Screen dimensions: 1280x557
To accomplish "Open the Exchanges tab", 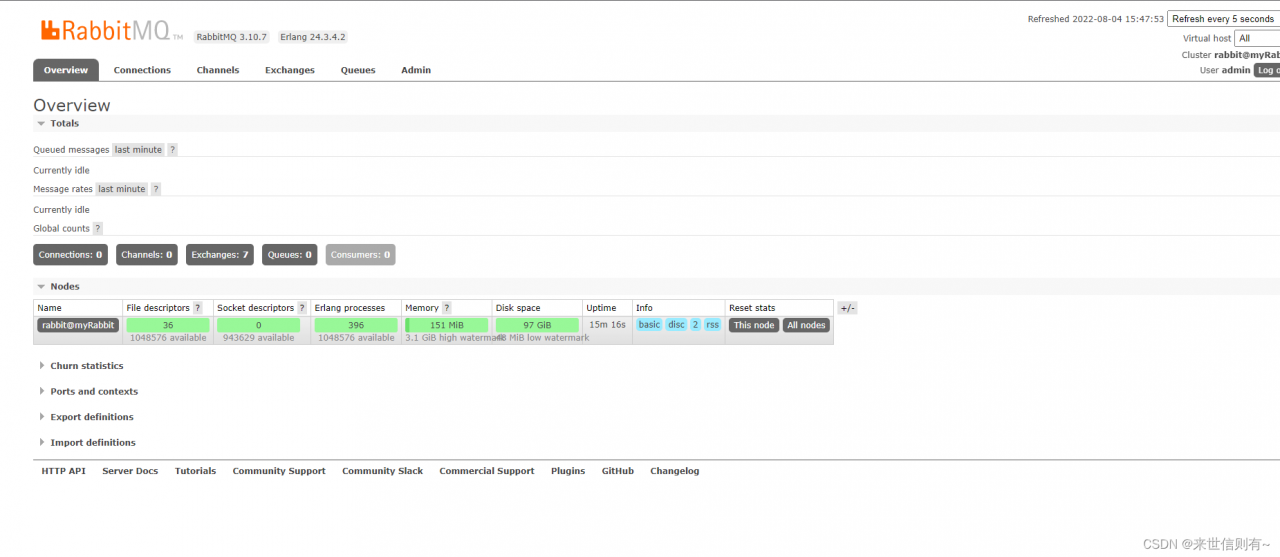I will tap(290, 70).
